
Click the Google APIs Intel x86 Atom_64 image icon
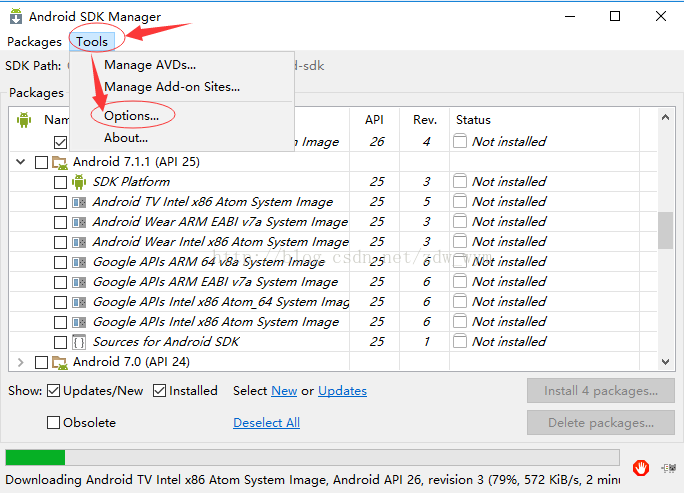[x=79, y=302]
